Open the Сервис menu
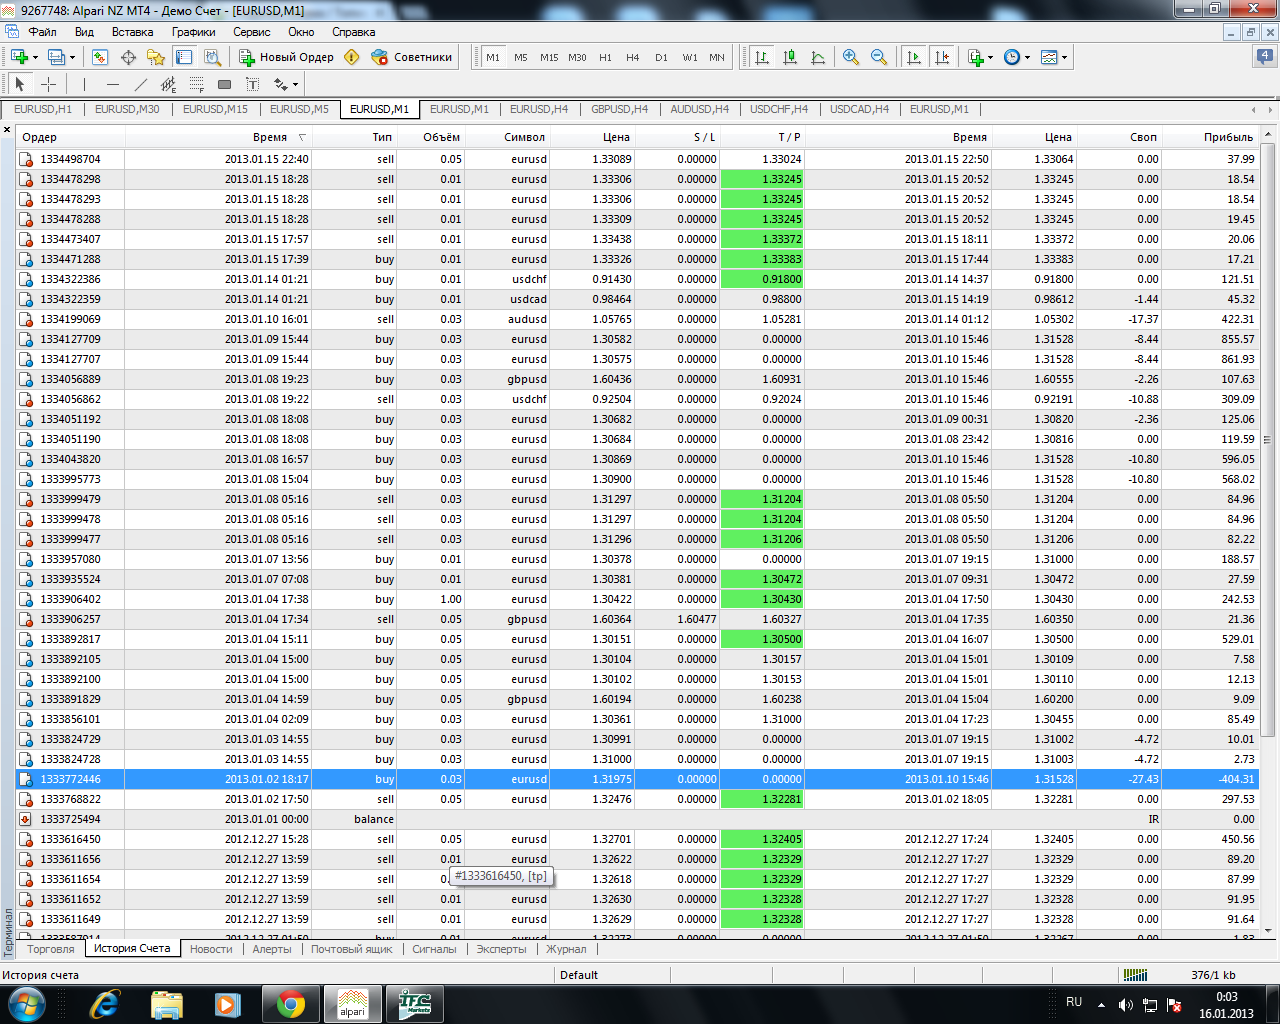The height and width of the screenshot is (1024, 1280). [251, 32]
